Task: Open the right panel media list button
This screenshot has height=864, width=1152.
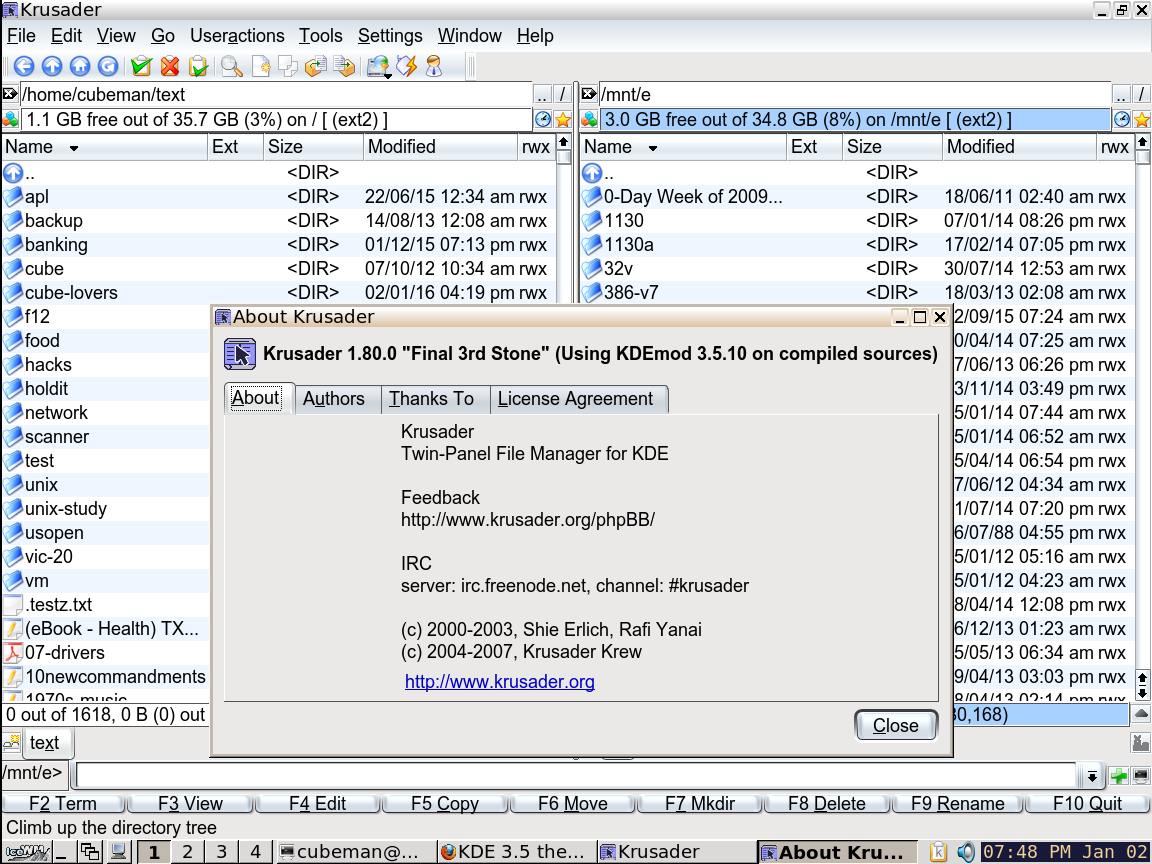Action: click(589, 119)
